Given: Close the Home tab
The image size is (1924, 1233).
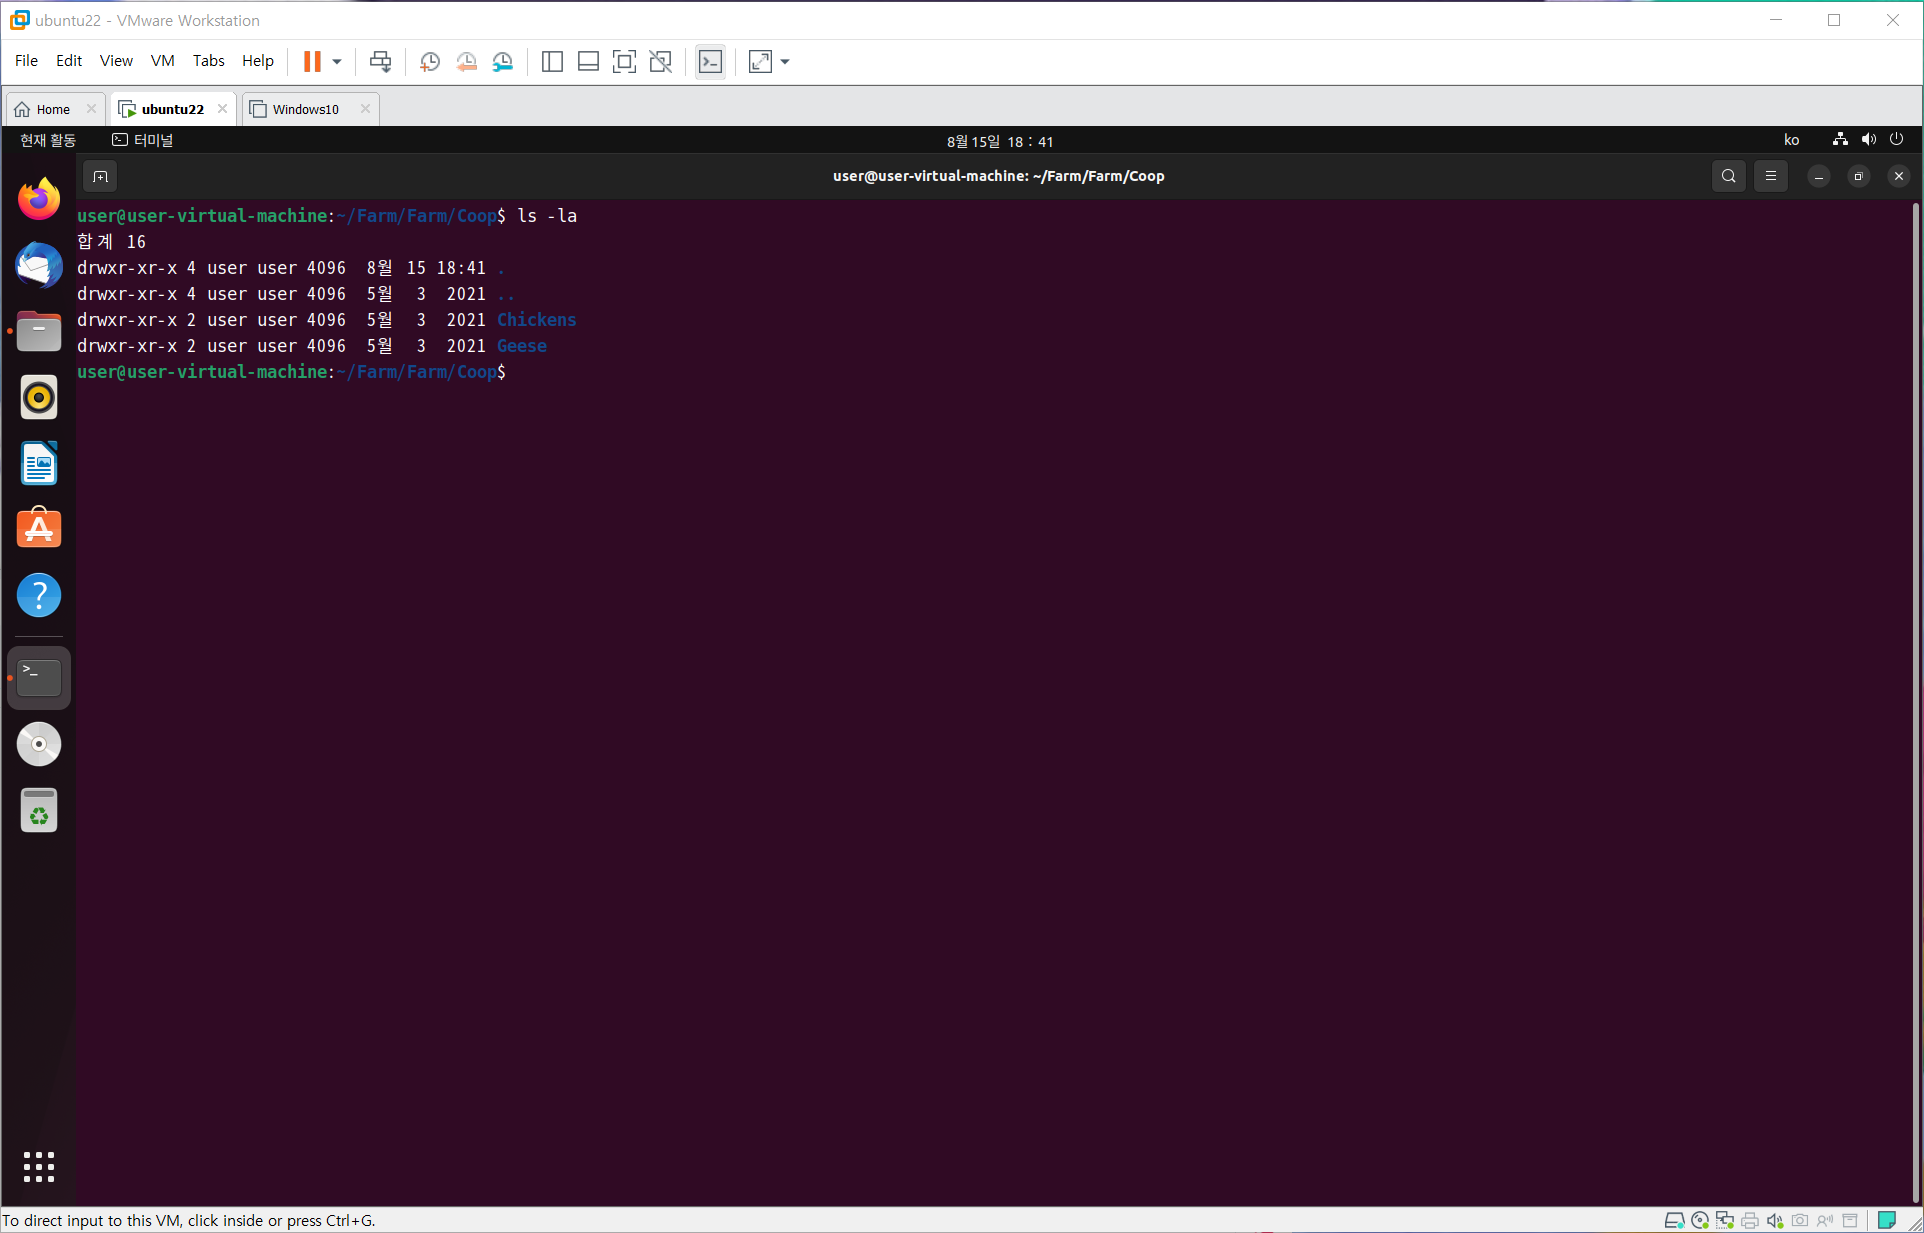Looking at the screenshot, I should click(91, 109).
